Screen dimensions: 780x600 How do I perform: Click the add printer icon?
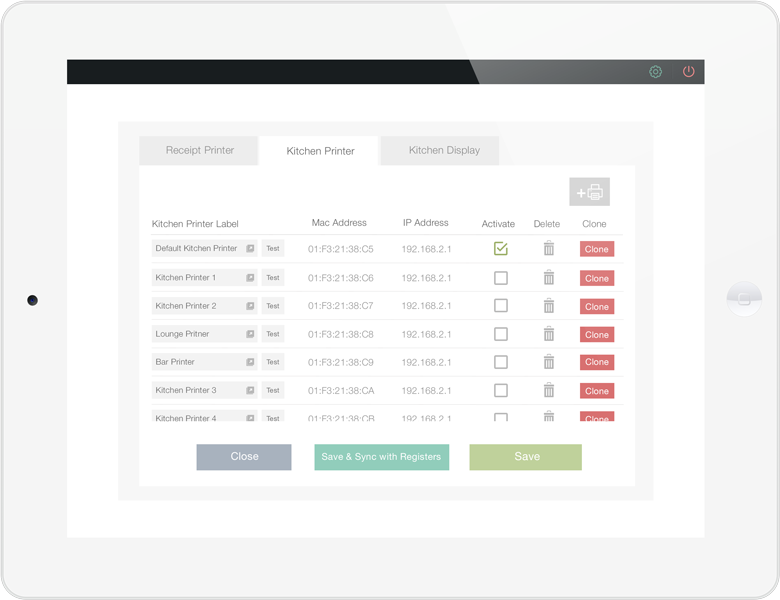pos(589,192)
